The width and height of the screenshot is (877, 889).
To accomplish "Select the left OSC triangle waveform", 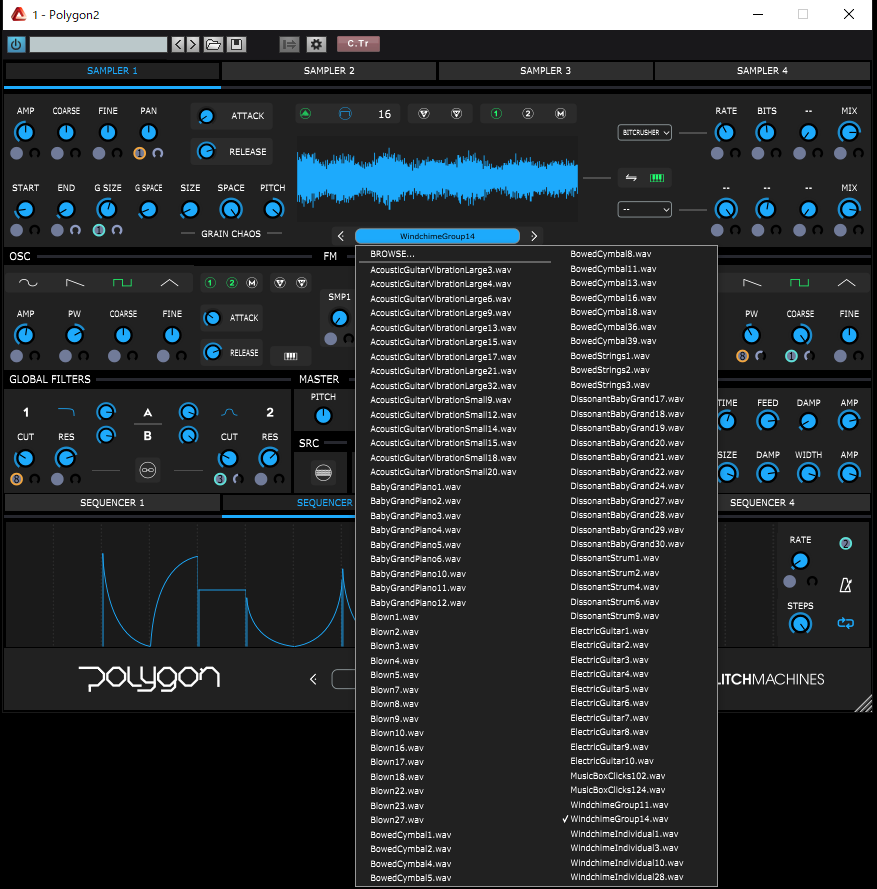I will point(169,282).
